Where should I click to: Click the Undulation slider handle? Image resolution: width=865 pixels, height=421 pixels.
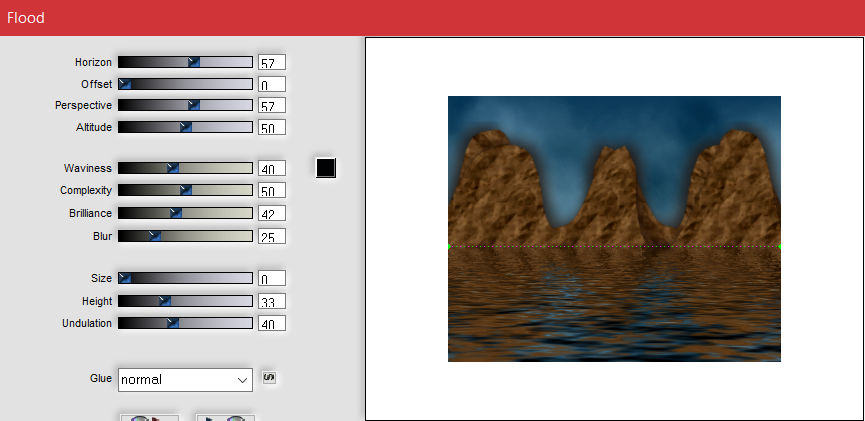coord(172,323)
